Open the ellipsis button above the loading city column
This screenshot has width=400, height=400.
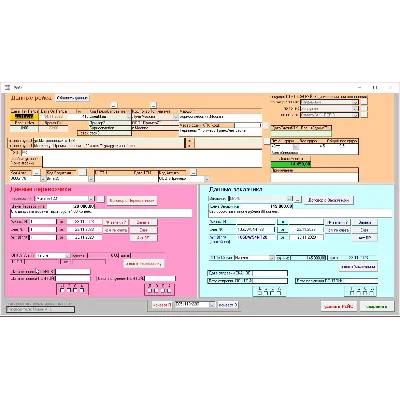[x=153, y=105]
